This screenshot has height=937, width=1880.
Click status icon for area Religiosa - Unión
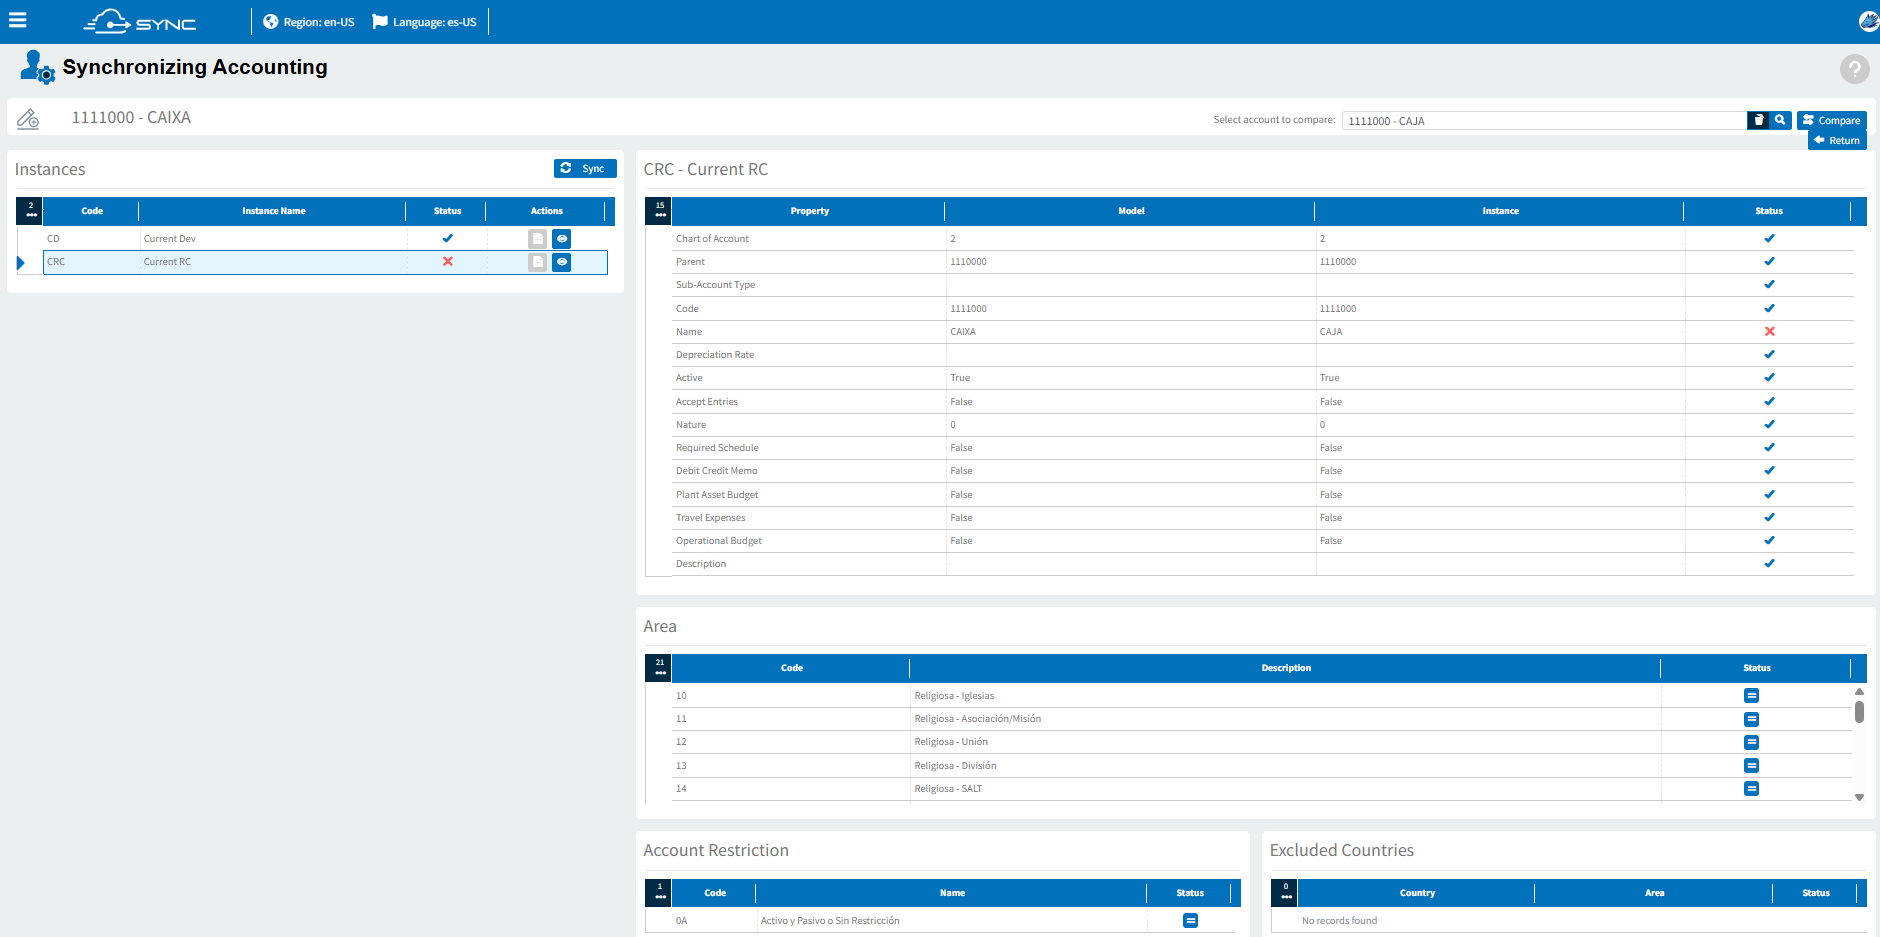tap(1751, 742)
